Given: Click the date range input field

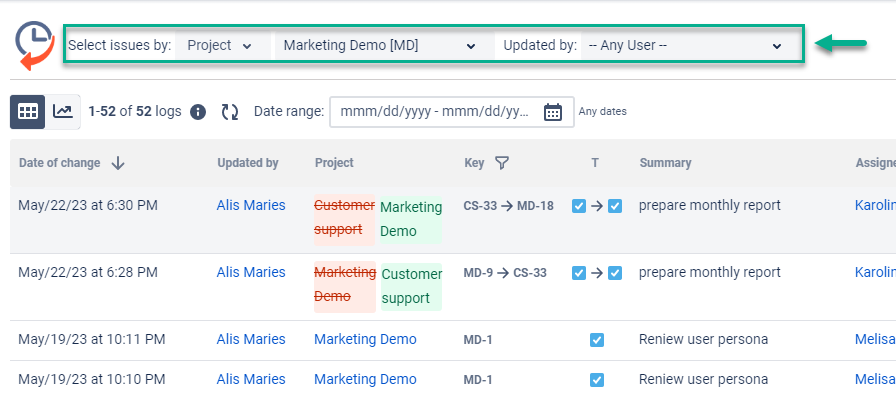Looking at the screenshot, I should 451,111.
